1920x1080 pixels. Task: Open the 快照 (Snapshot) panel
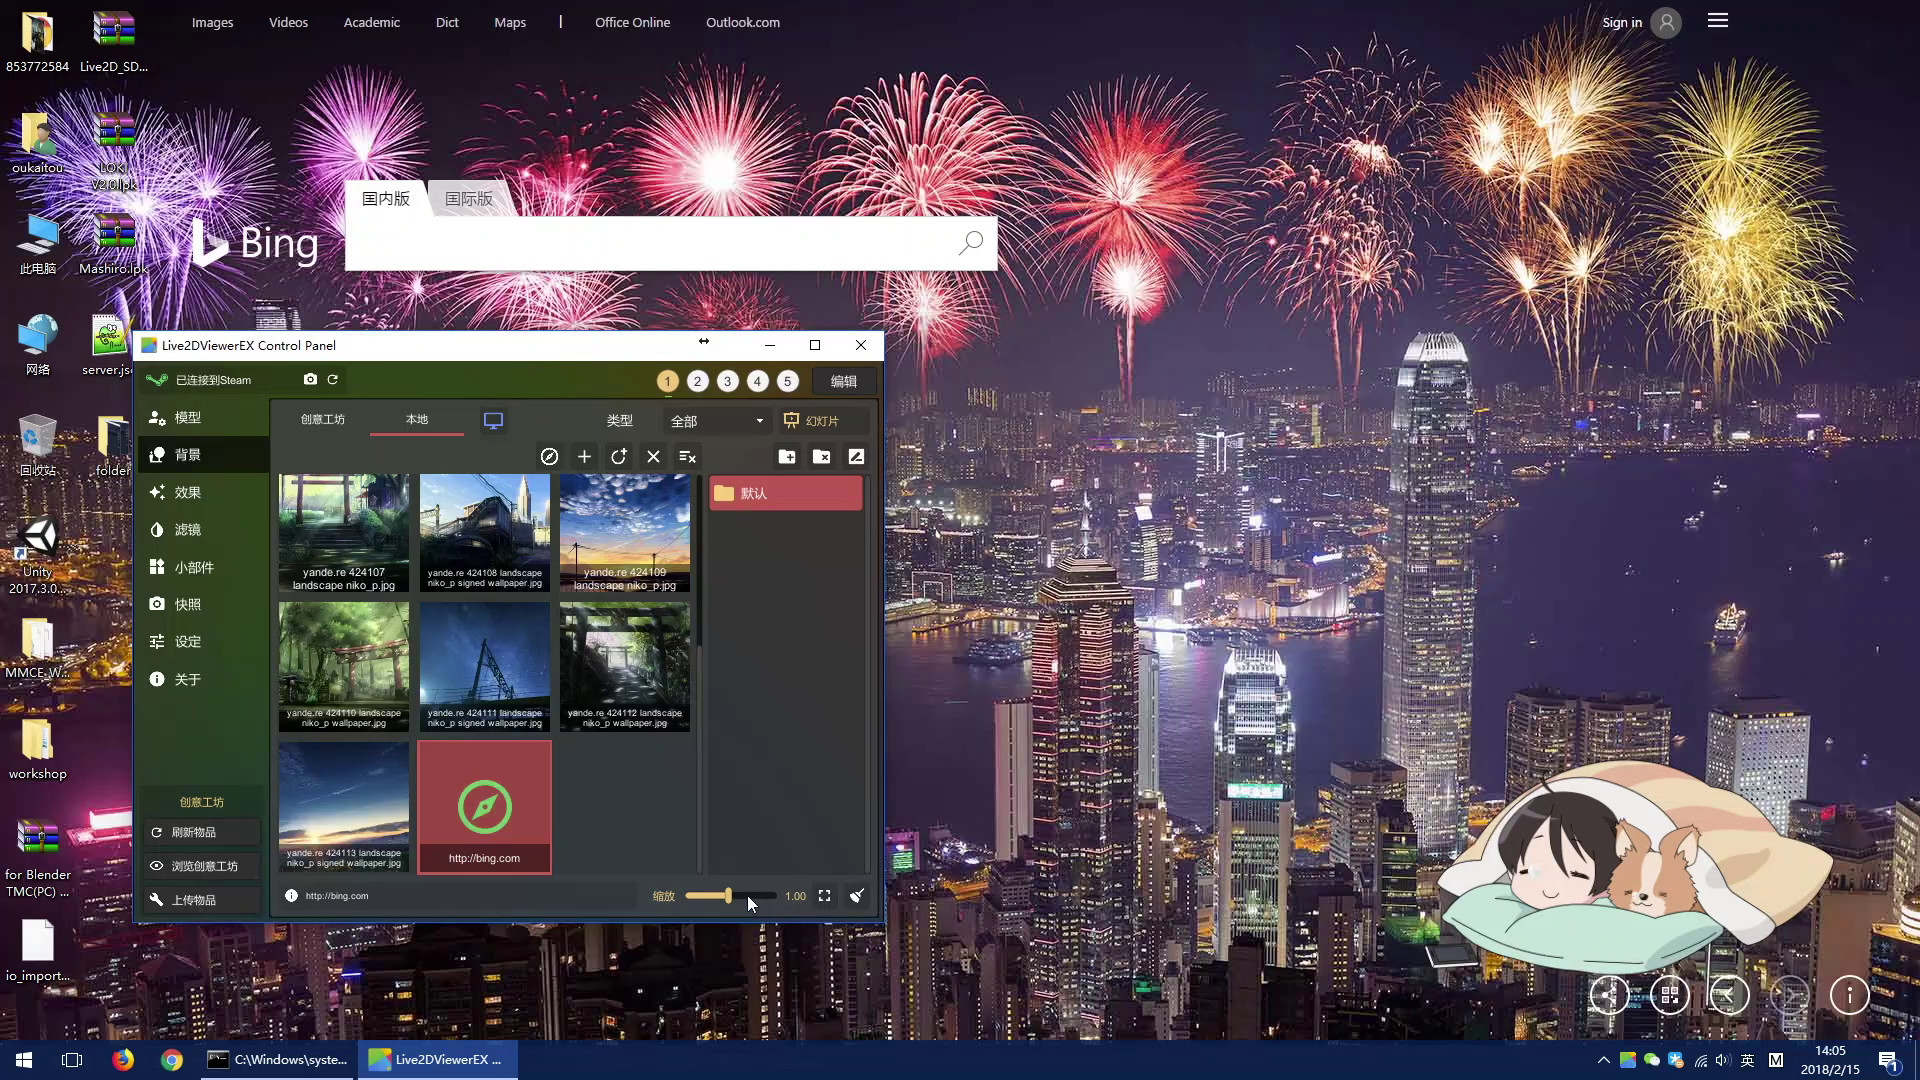186,604
